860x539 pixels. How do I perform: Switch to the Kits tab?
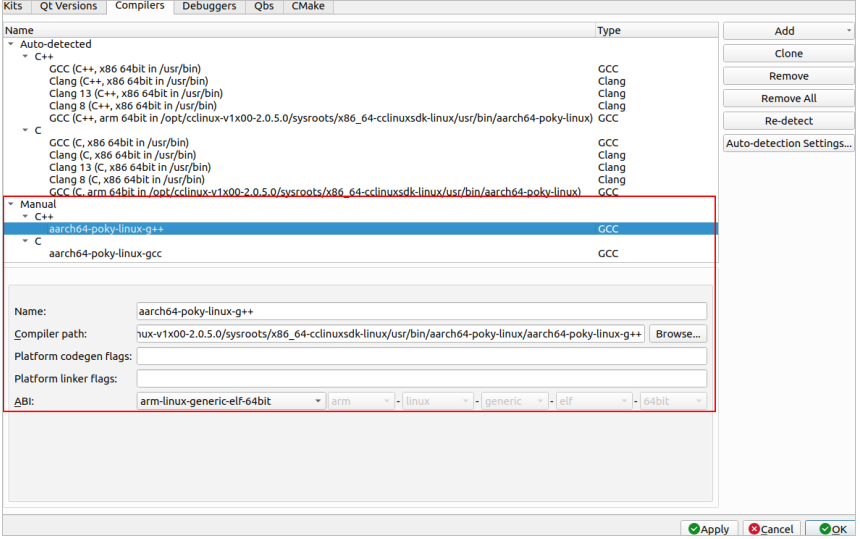click(13, 6)
